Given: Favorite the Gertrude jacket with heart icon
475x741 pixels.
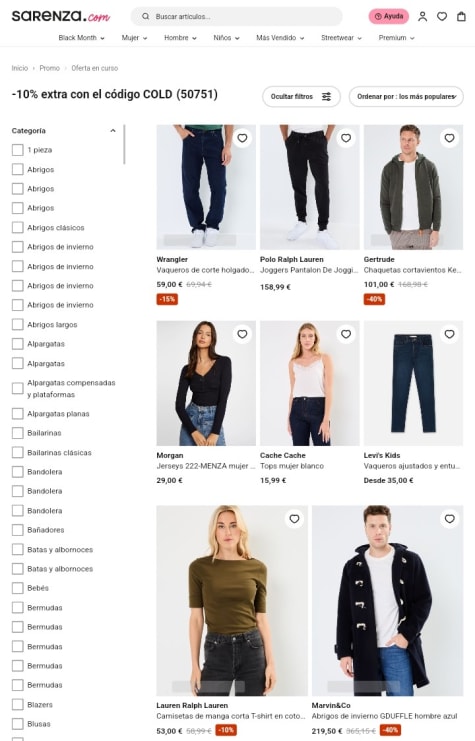Looking at the screenshot, I should click(449, 138).
